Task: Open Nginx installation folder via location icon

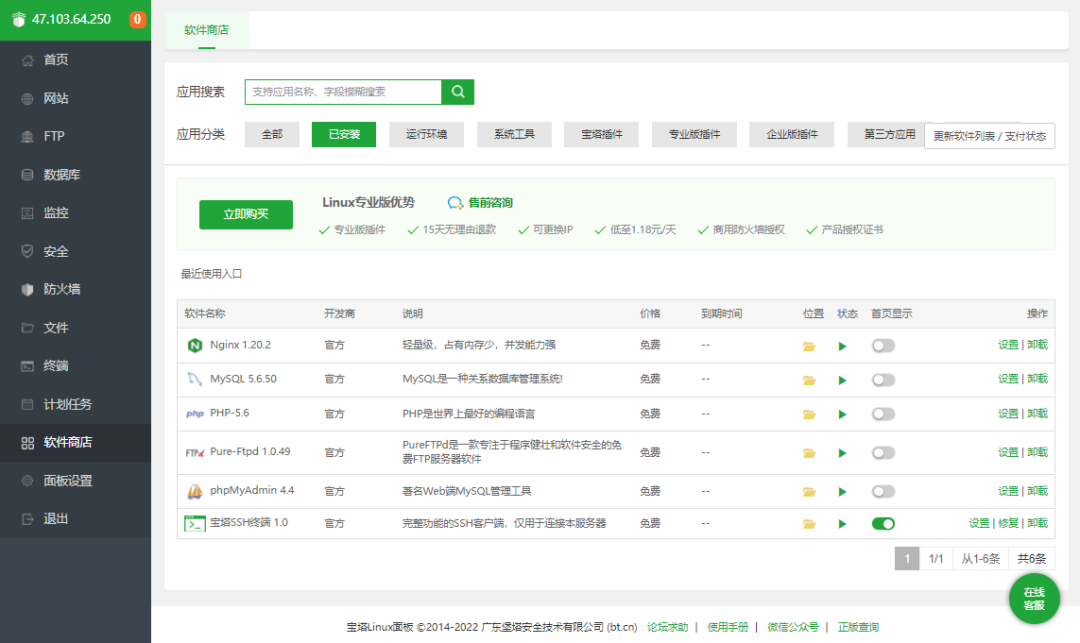Action: coord(809,345)
